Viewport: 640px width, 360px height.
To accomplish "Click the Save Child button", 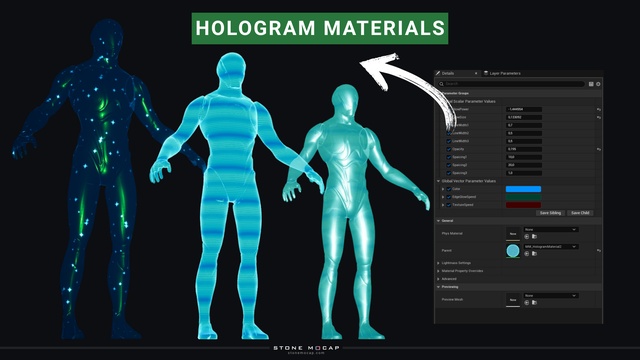I will coord(580,213).
